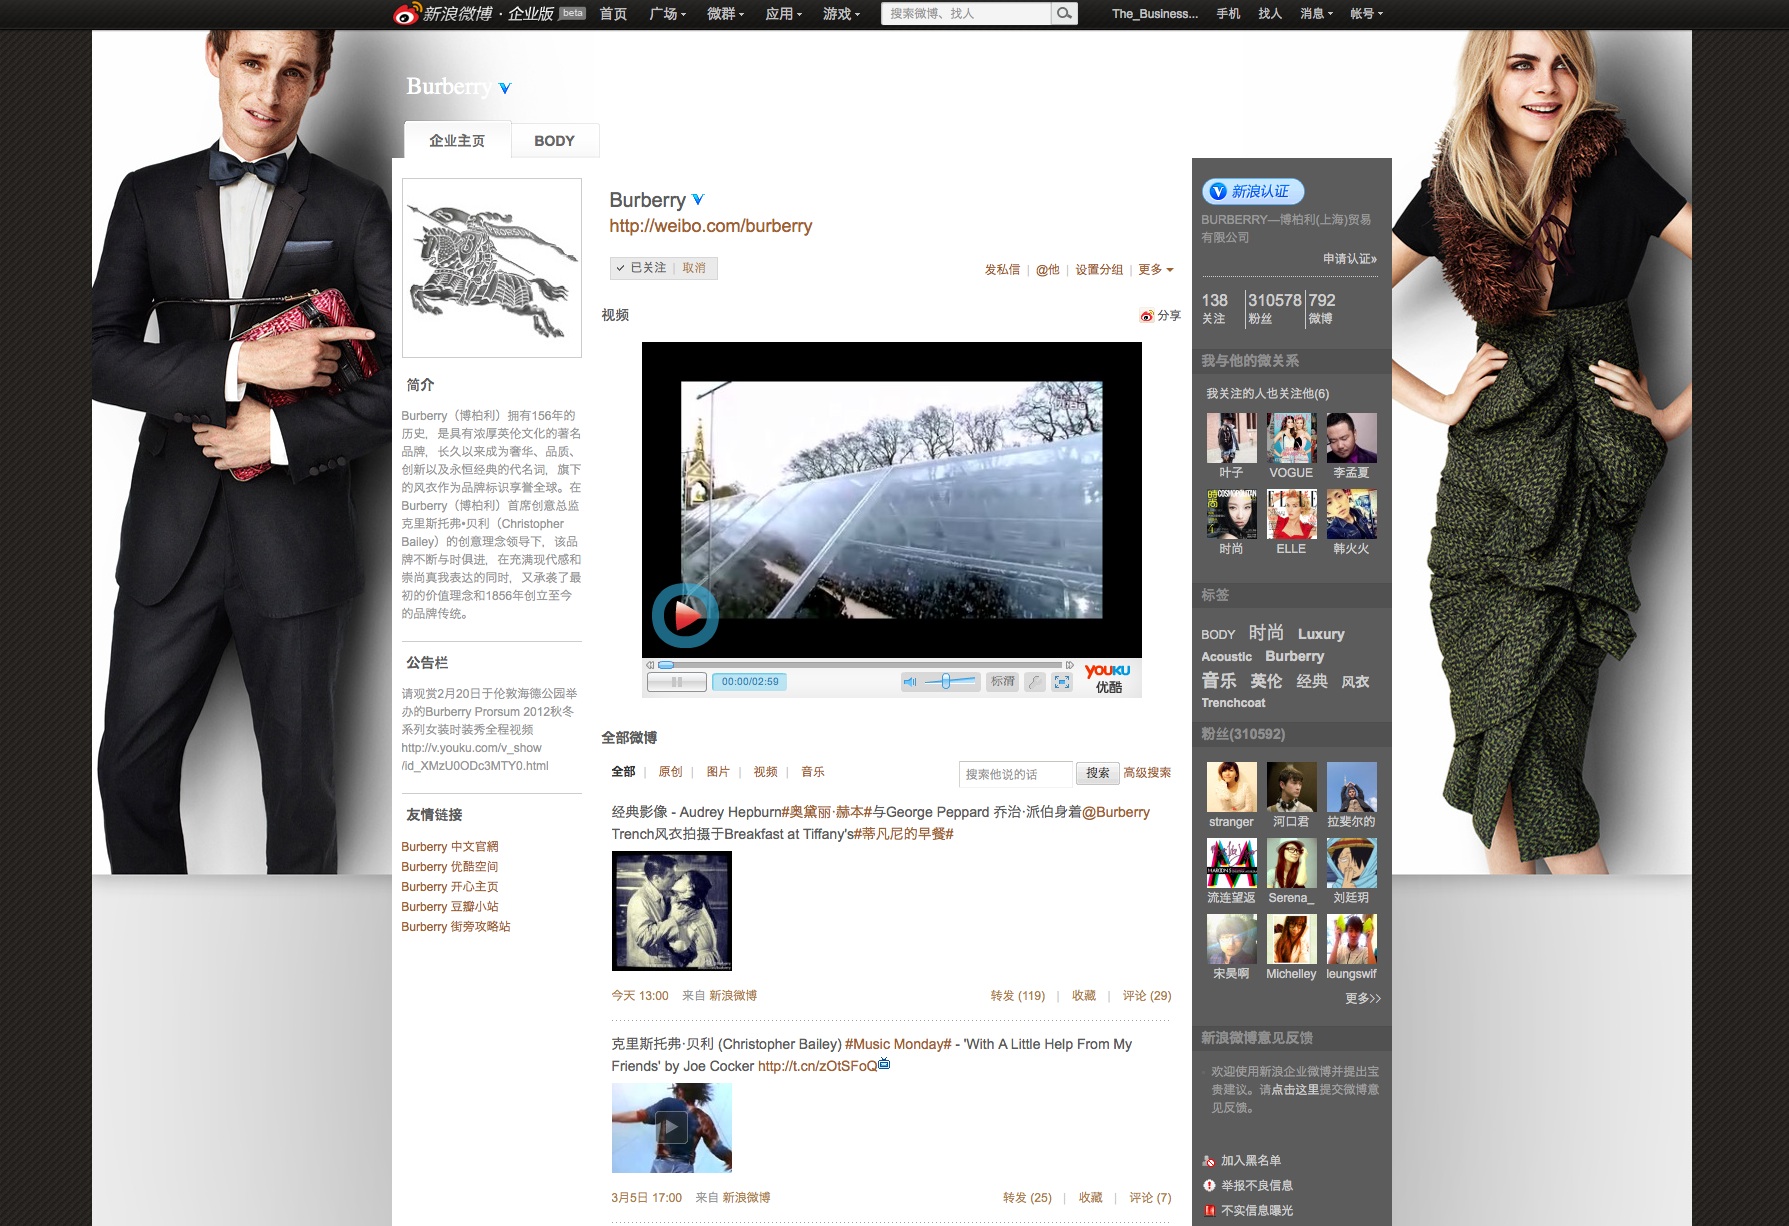Image resolution: width=1789 pixels, height=1226 pixels.
Task: Click the Burberry knight logo avatar
Action: (x=492, y=268)
